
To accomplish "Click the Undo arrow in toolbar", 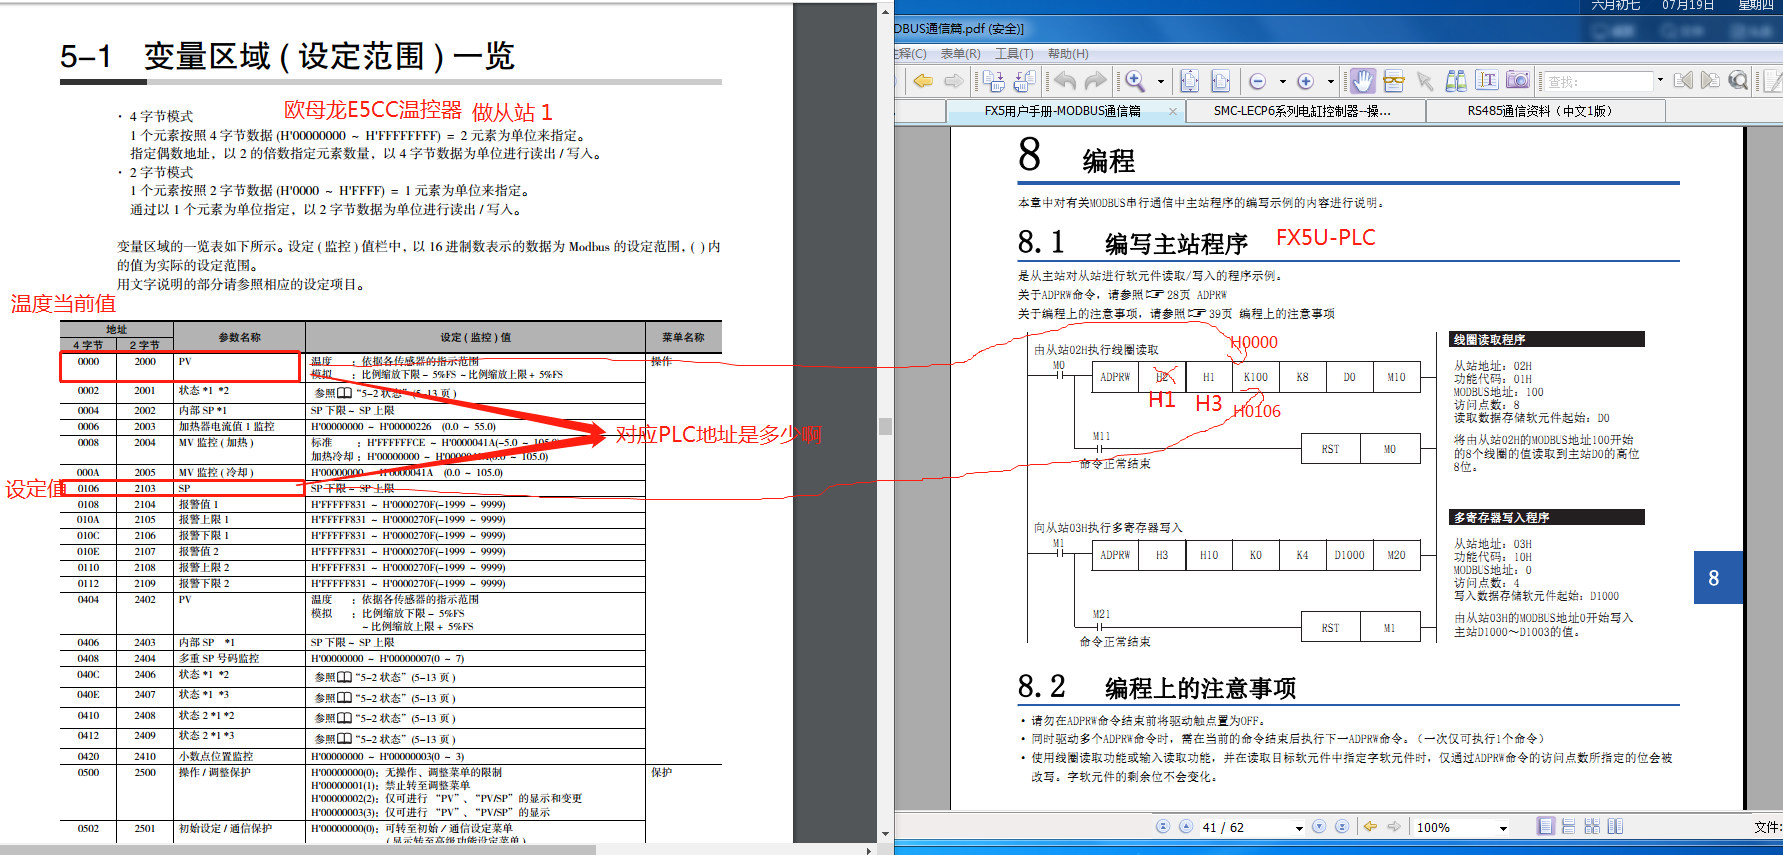I will tap(1065, 81).
